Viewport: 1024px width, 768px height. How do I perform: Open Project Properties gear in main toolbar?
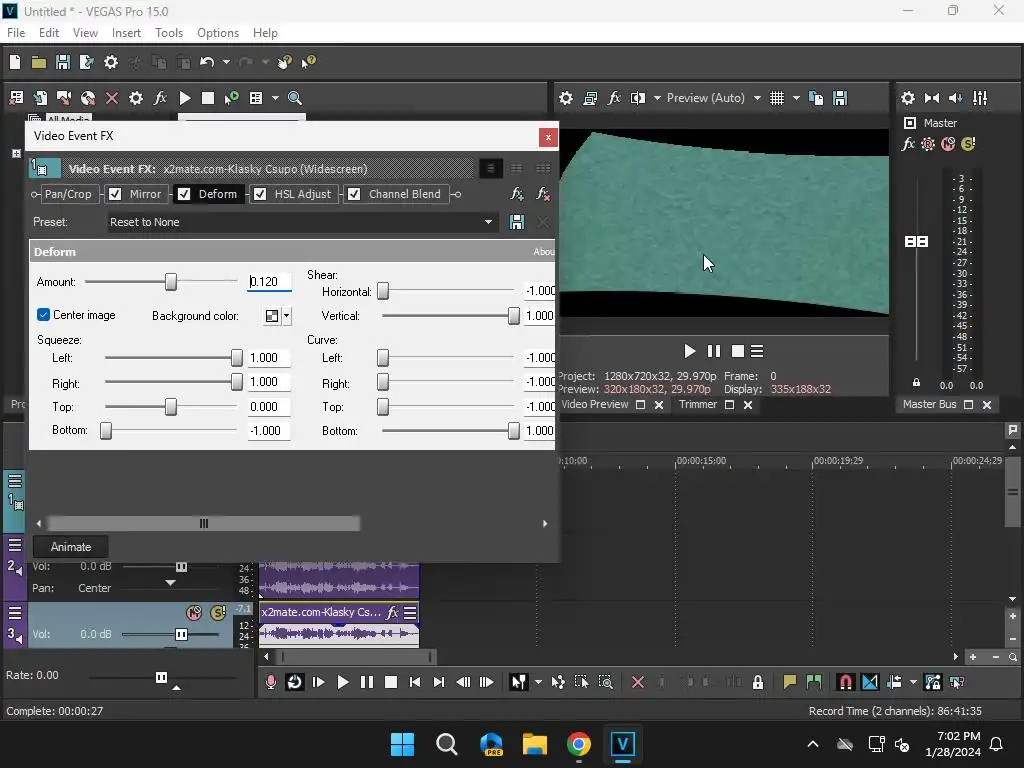pos(111,62)
